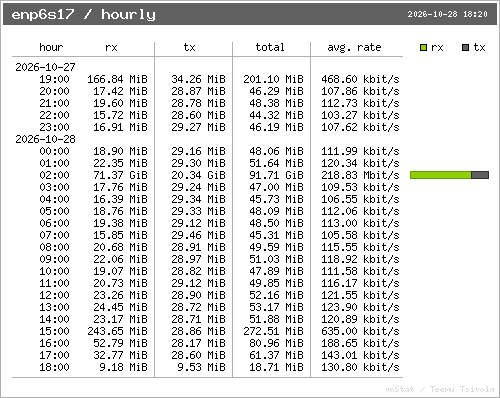Click rx value 22.06 MiB

coord(120,259)
